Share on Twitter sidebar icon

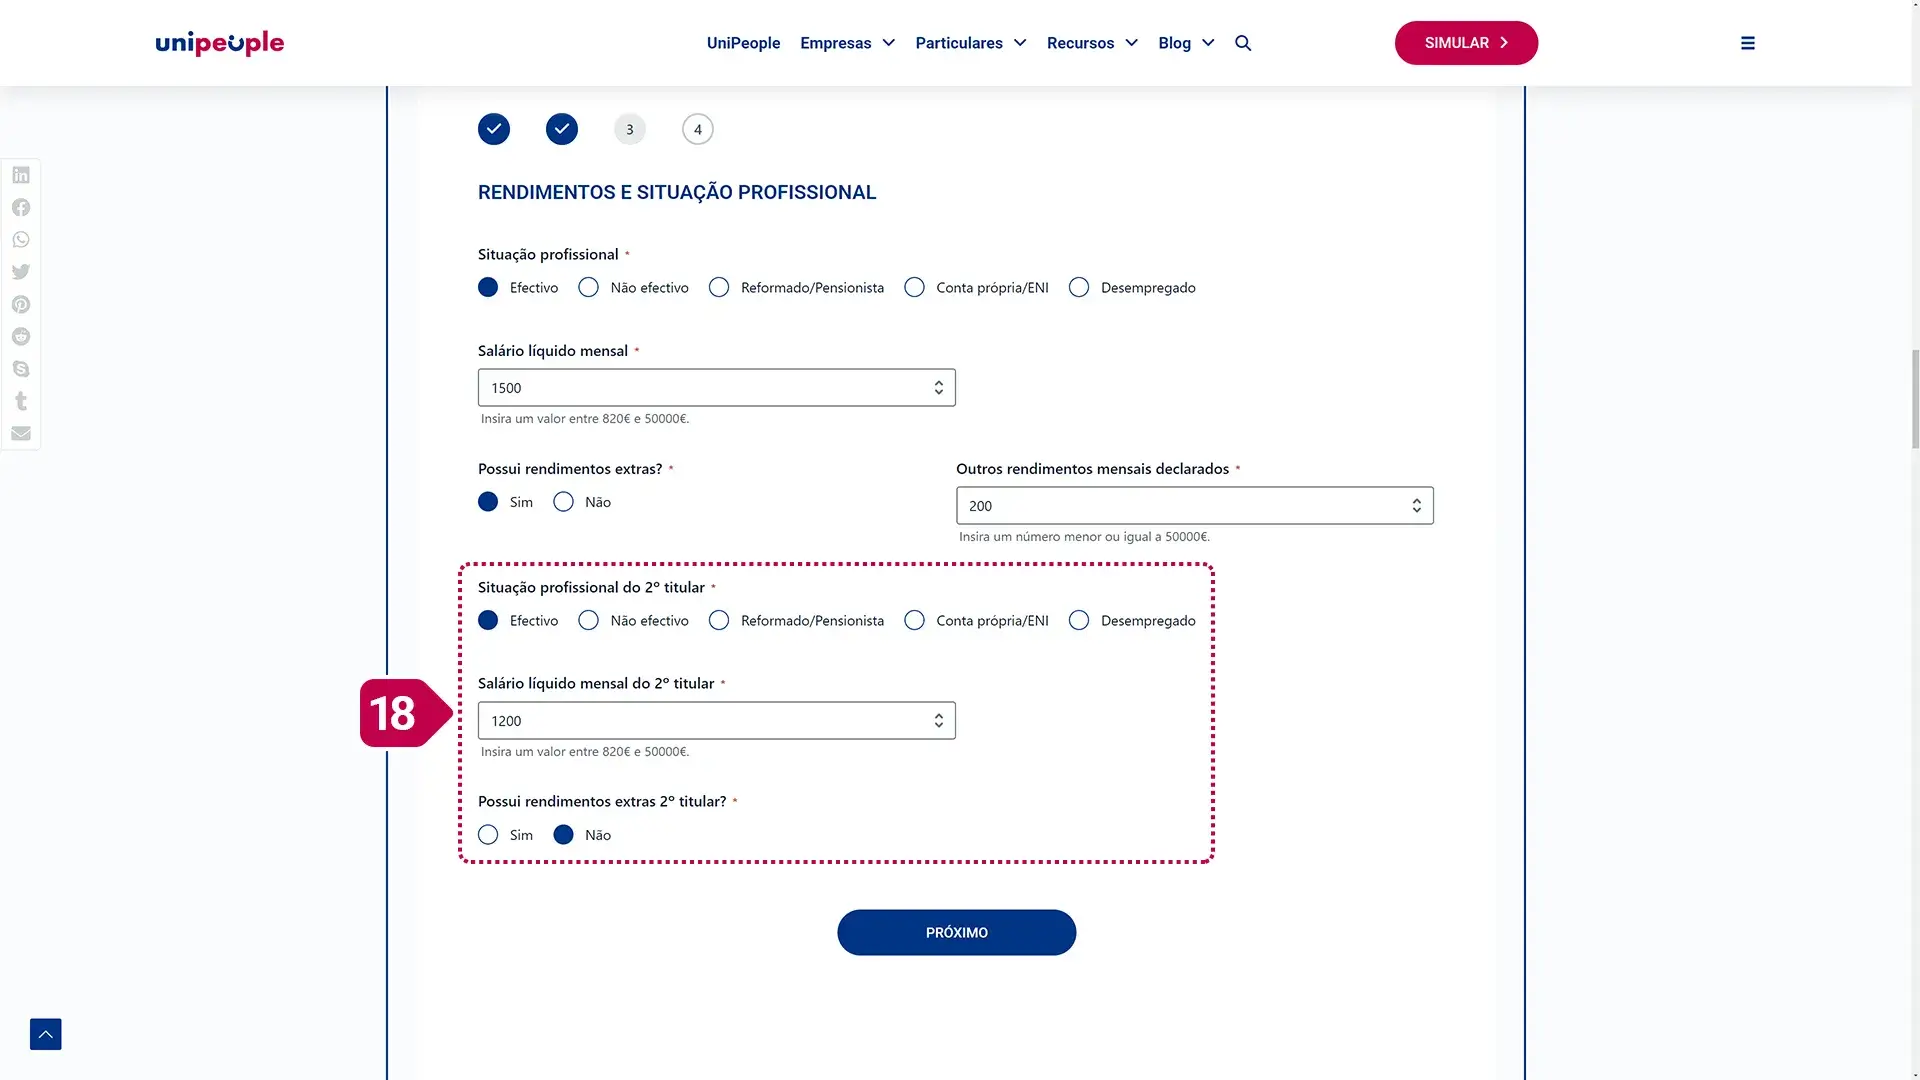(21, 272)
